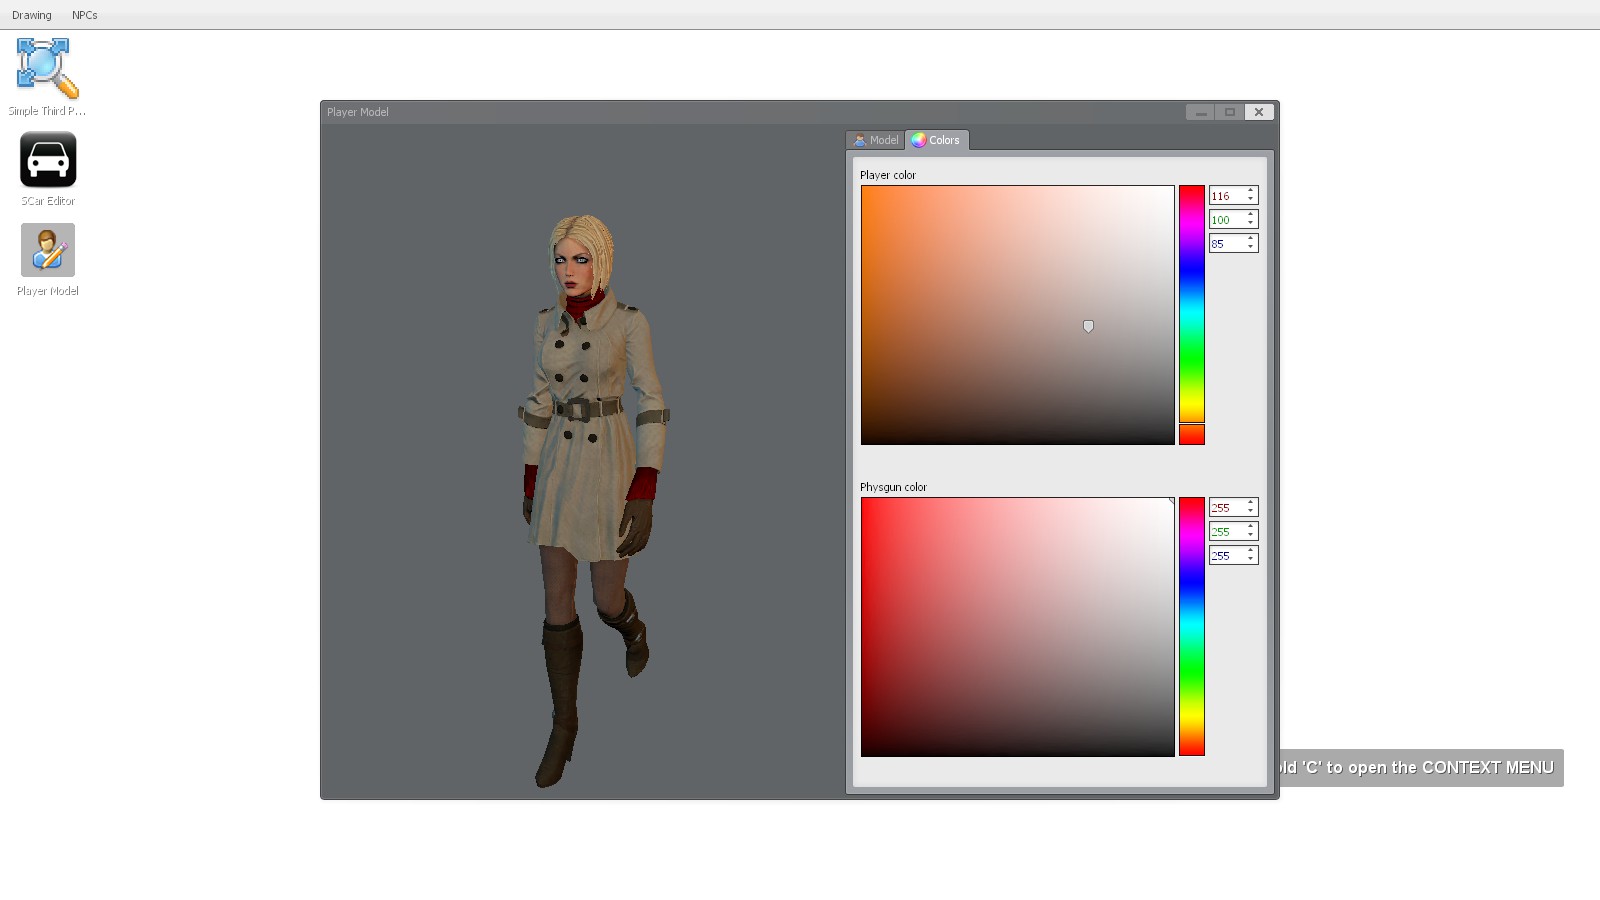Screen dimensions: 1600x900
Task: Maximize the Player Model window
Action: 1230,112
